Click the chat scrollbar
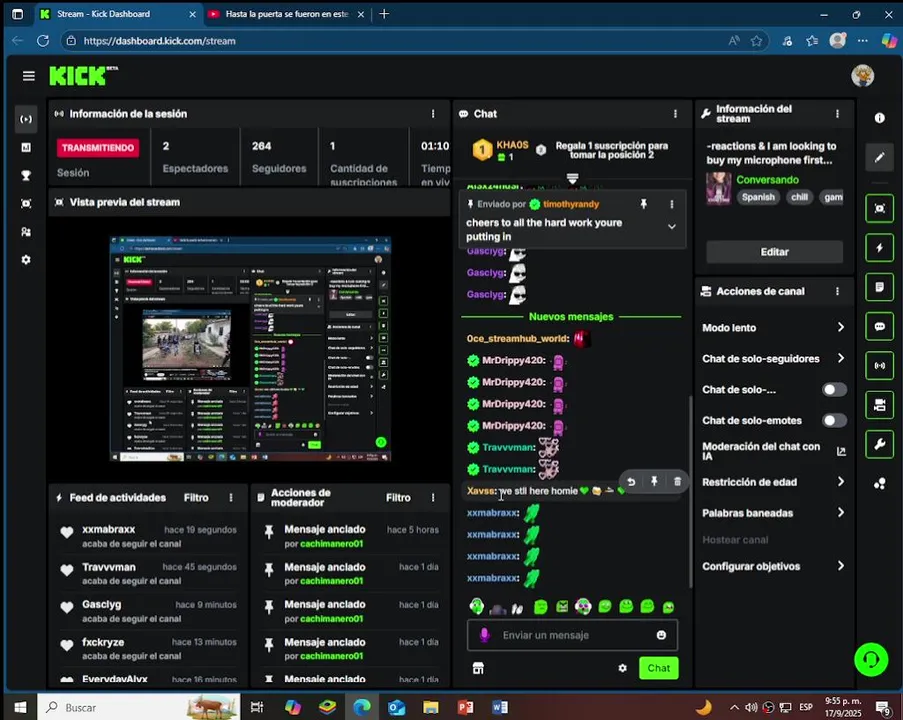 (690, 492)
